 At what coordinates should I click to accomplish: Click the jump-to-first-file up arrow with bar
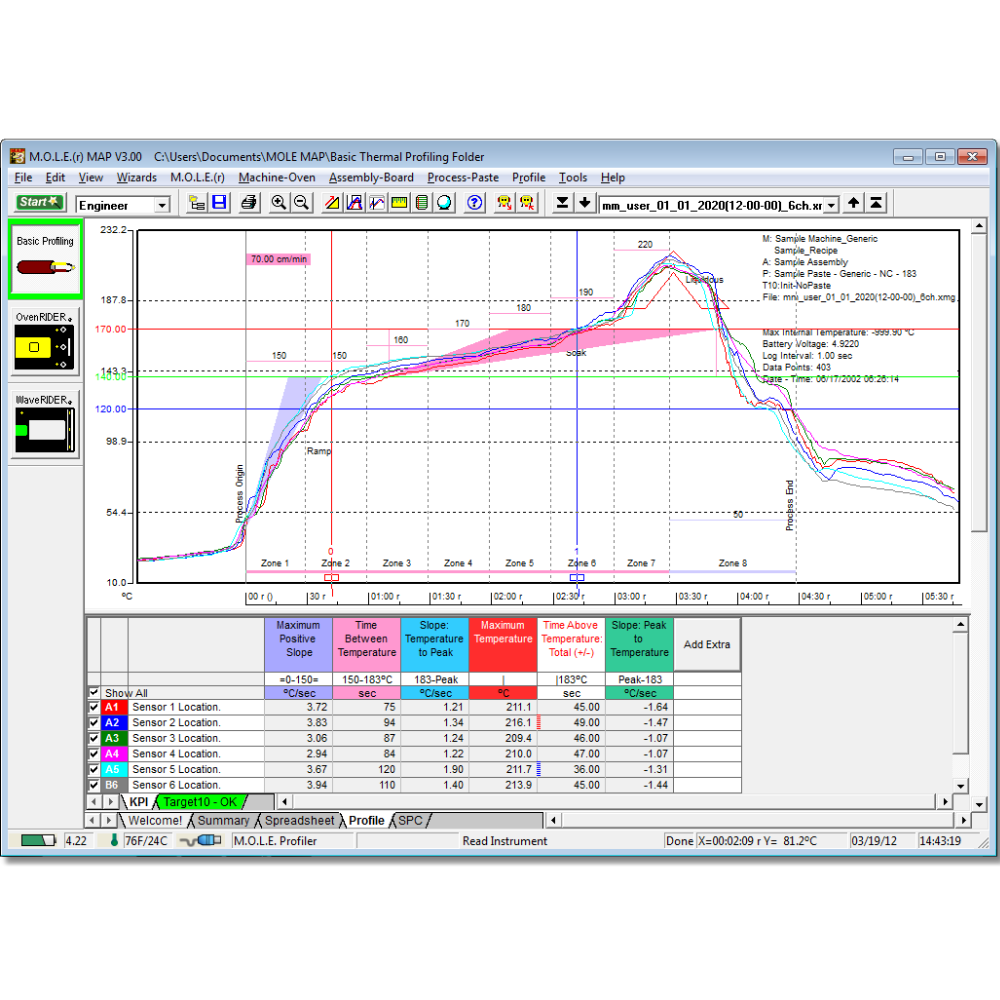(876, 203)
